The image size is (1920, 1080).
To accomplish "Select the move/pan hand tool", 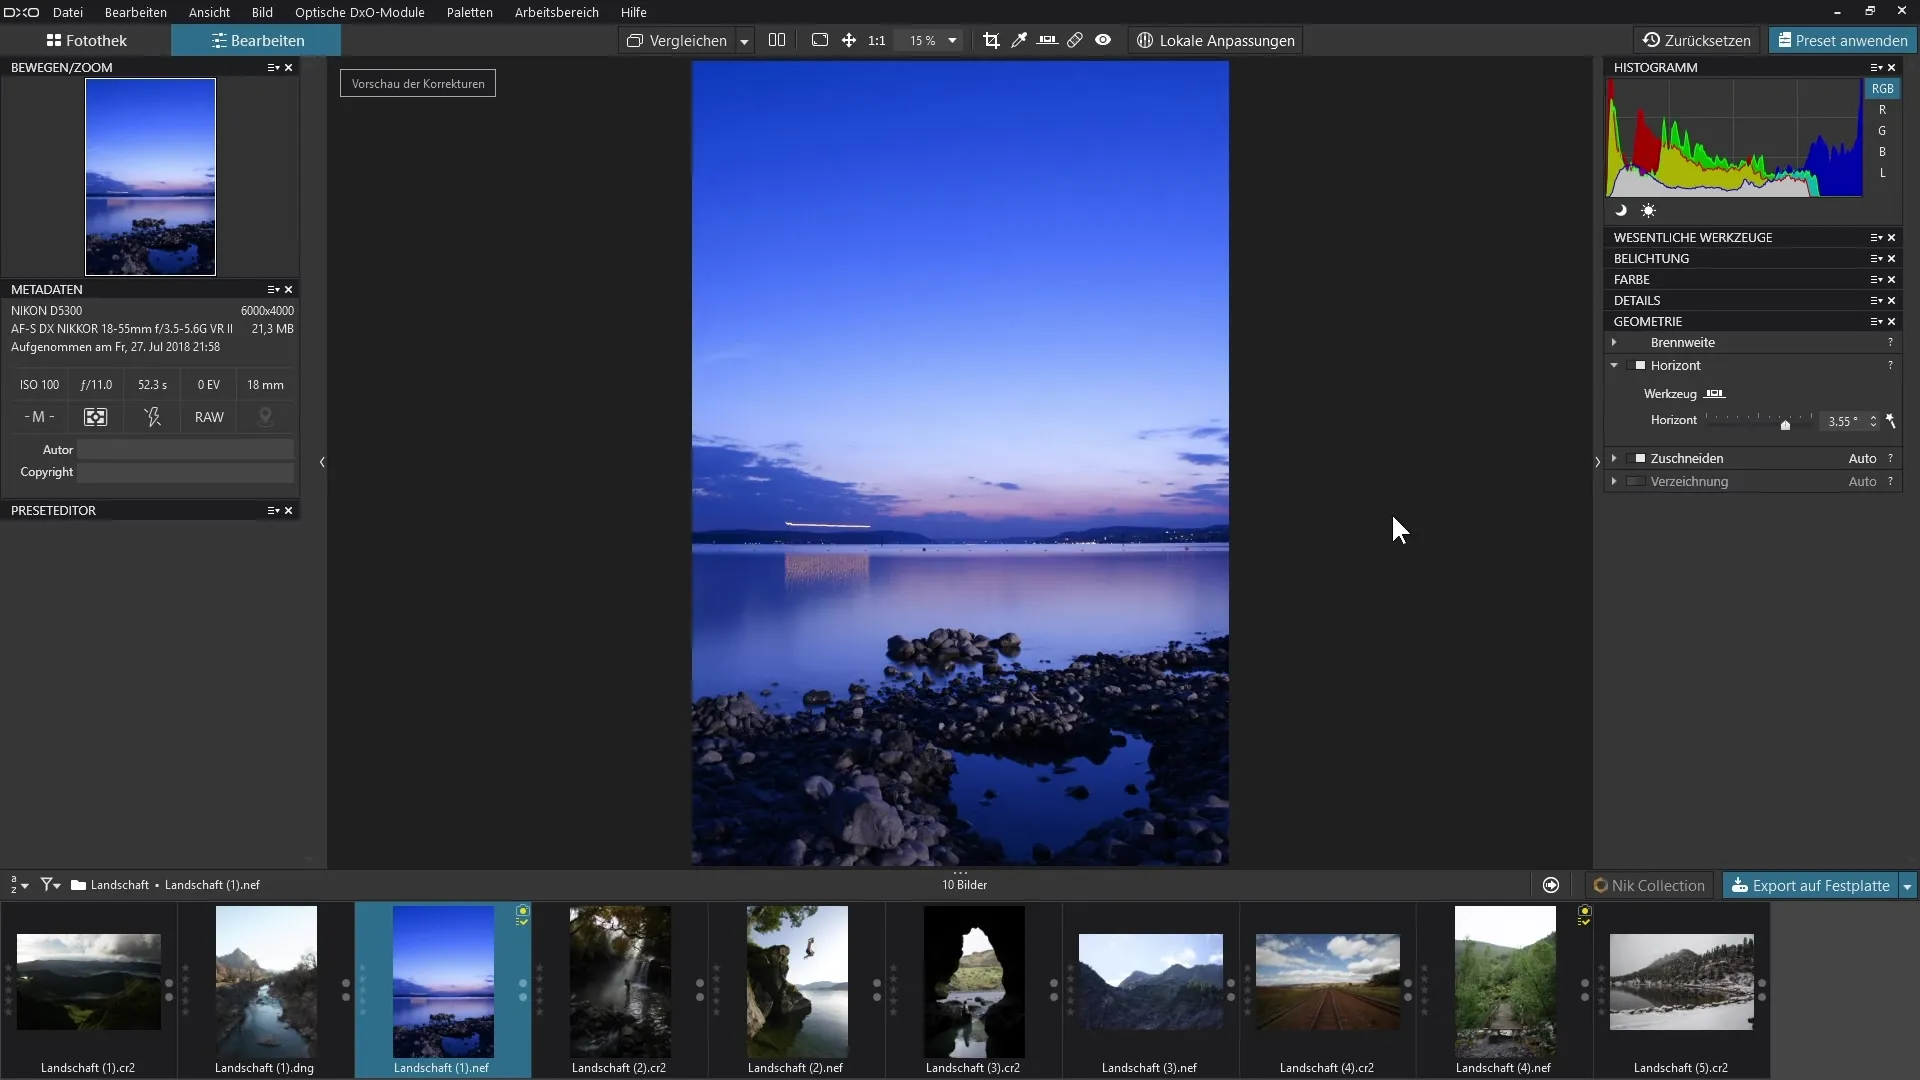I will [x=848, y=40].
